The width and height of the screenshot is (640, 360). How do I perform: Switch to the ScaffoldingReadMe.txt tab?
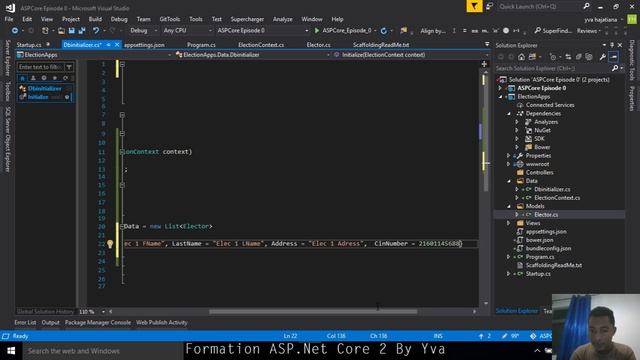(381, 45)
